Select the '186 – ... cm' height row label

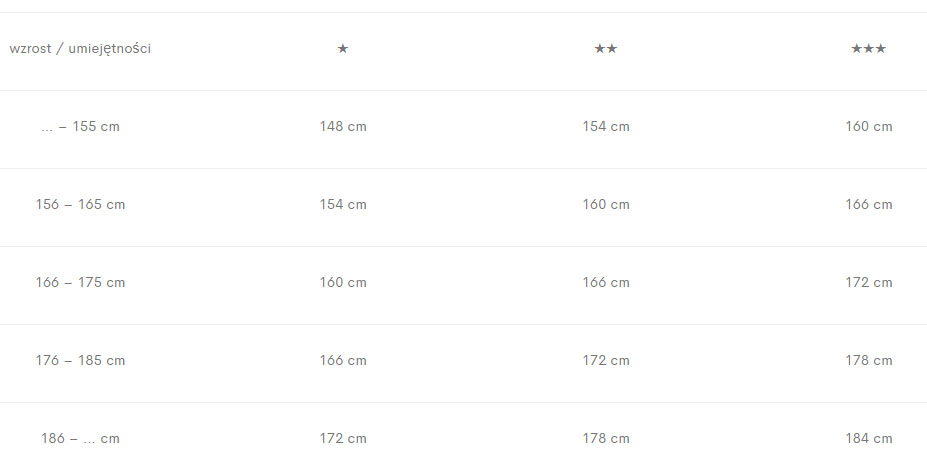point(80,439)
